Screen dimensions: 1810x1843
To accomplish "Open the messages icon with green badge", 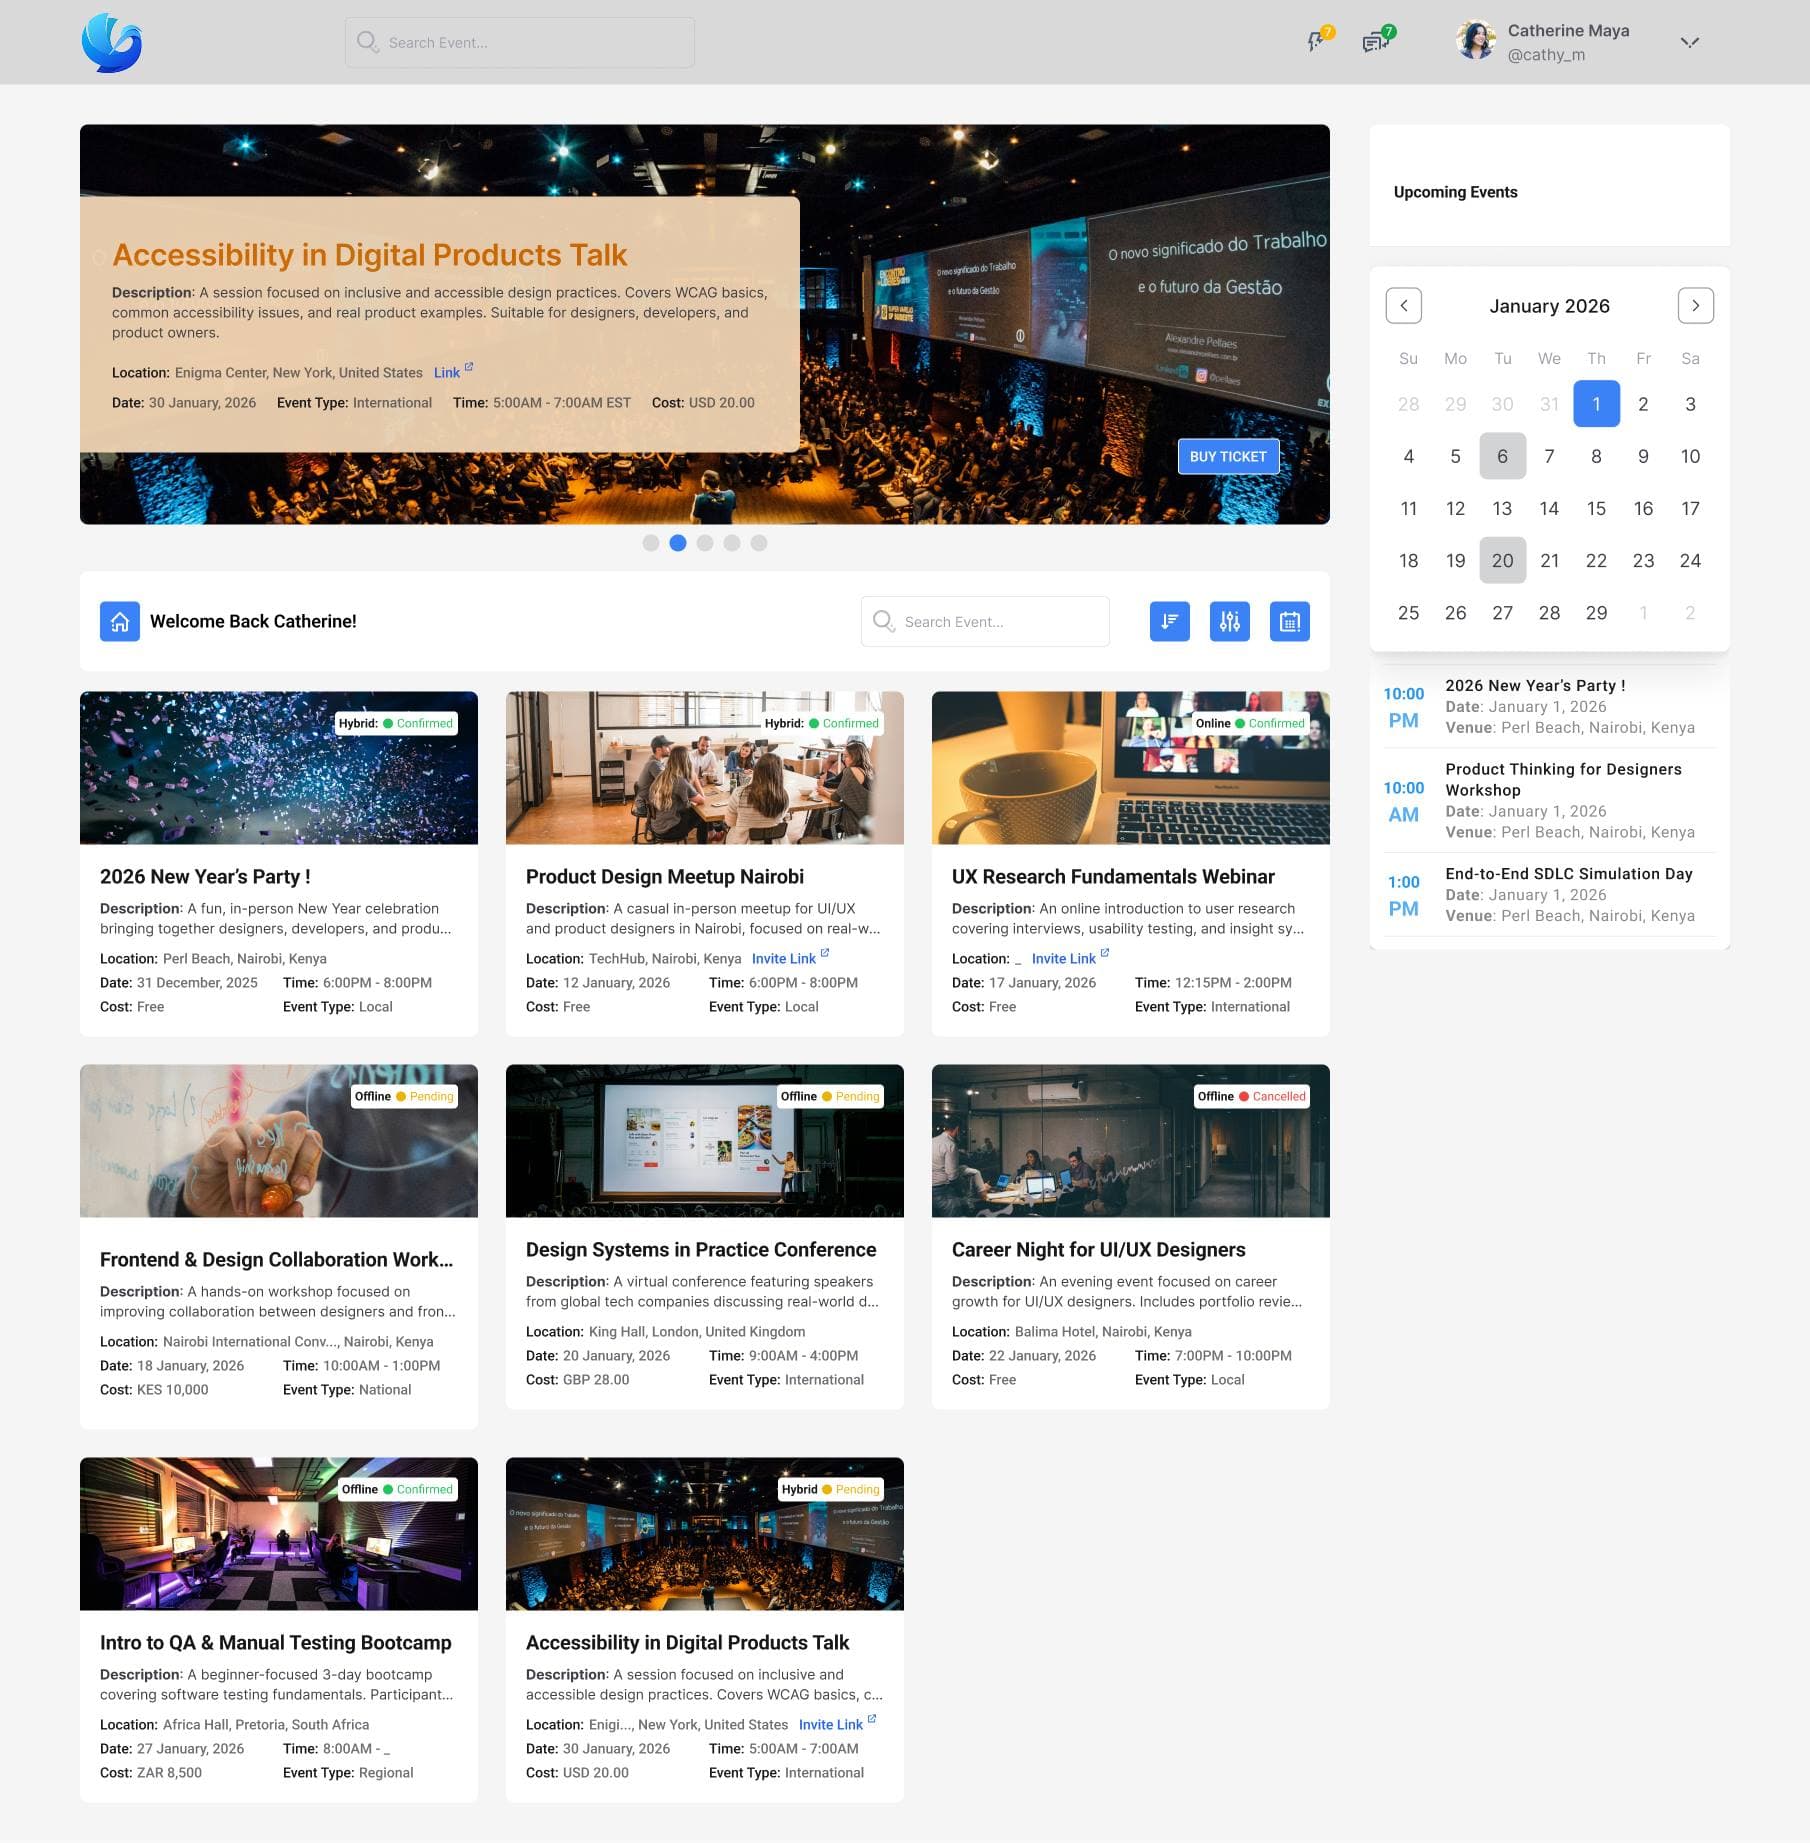I will click(x=1378, y=40).
